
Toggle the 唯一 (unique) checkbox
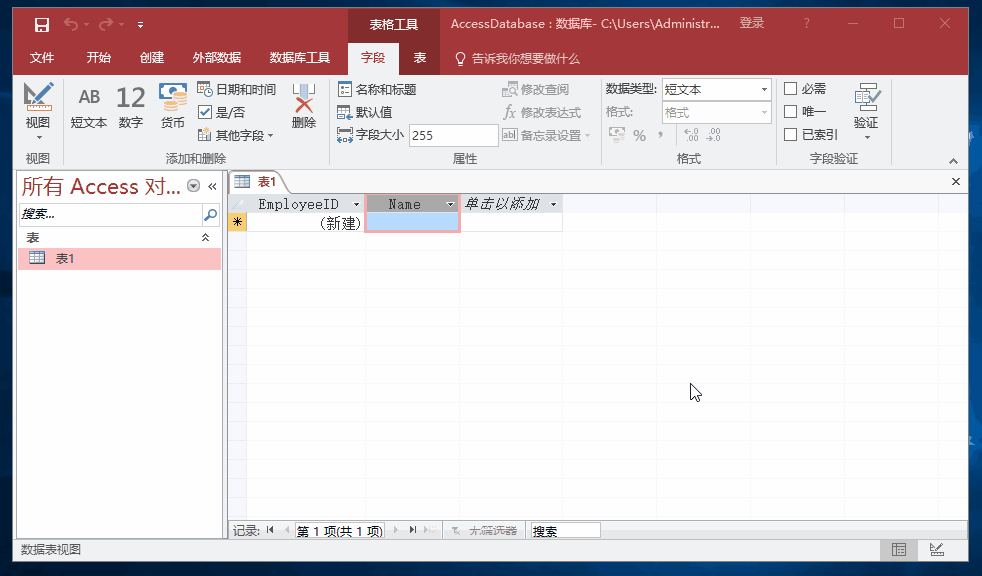[791, 112]
